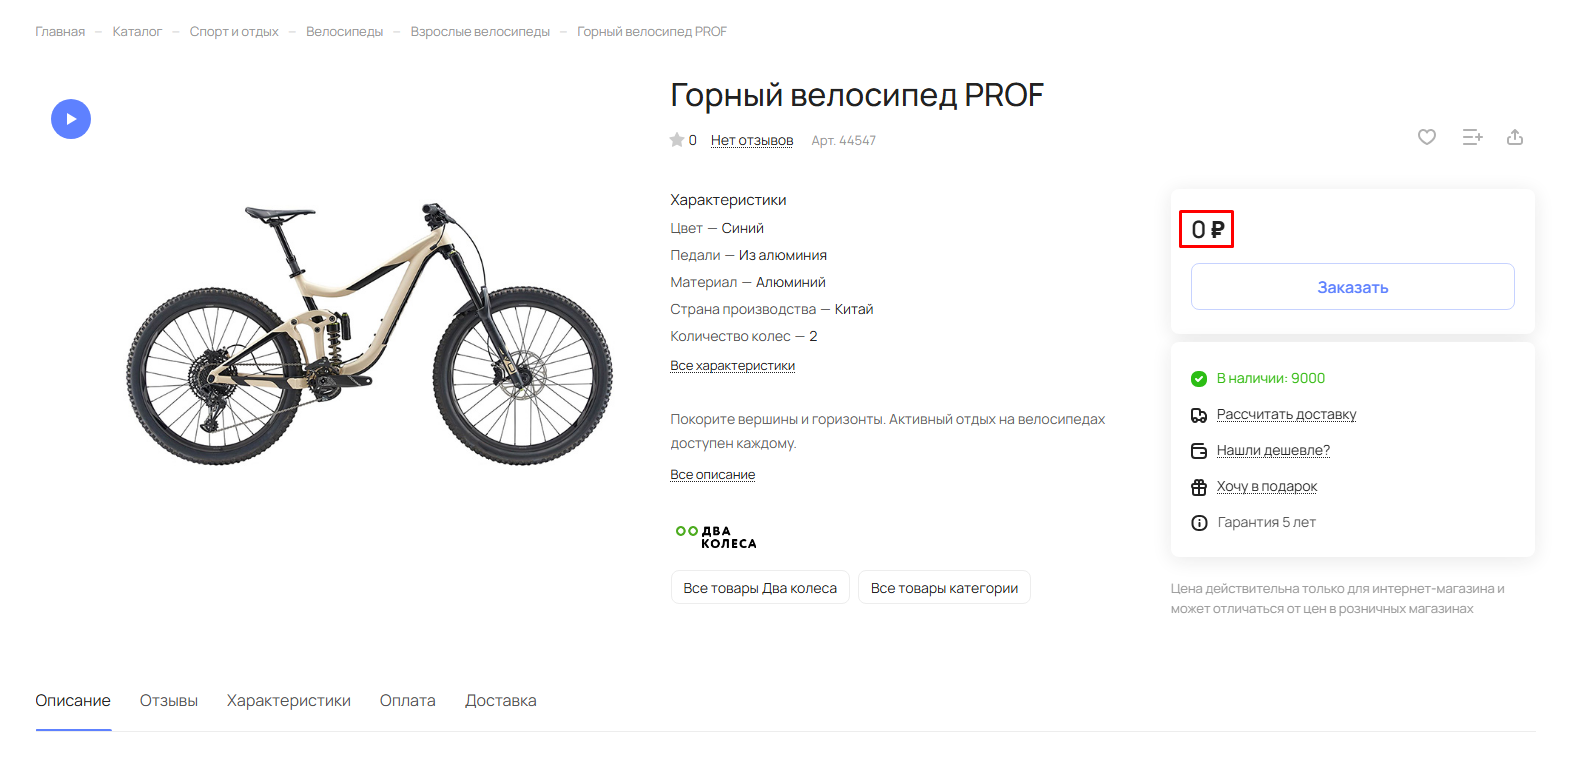This screenshot has width=1580, height=762.
Task: Go to Велосипеды in the breadcrumbs
Action: tap(344, 32)
